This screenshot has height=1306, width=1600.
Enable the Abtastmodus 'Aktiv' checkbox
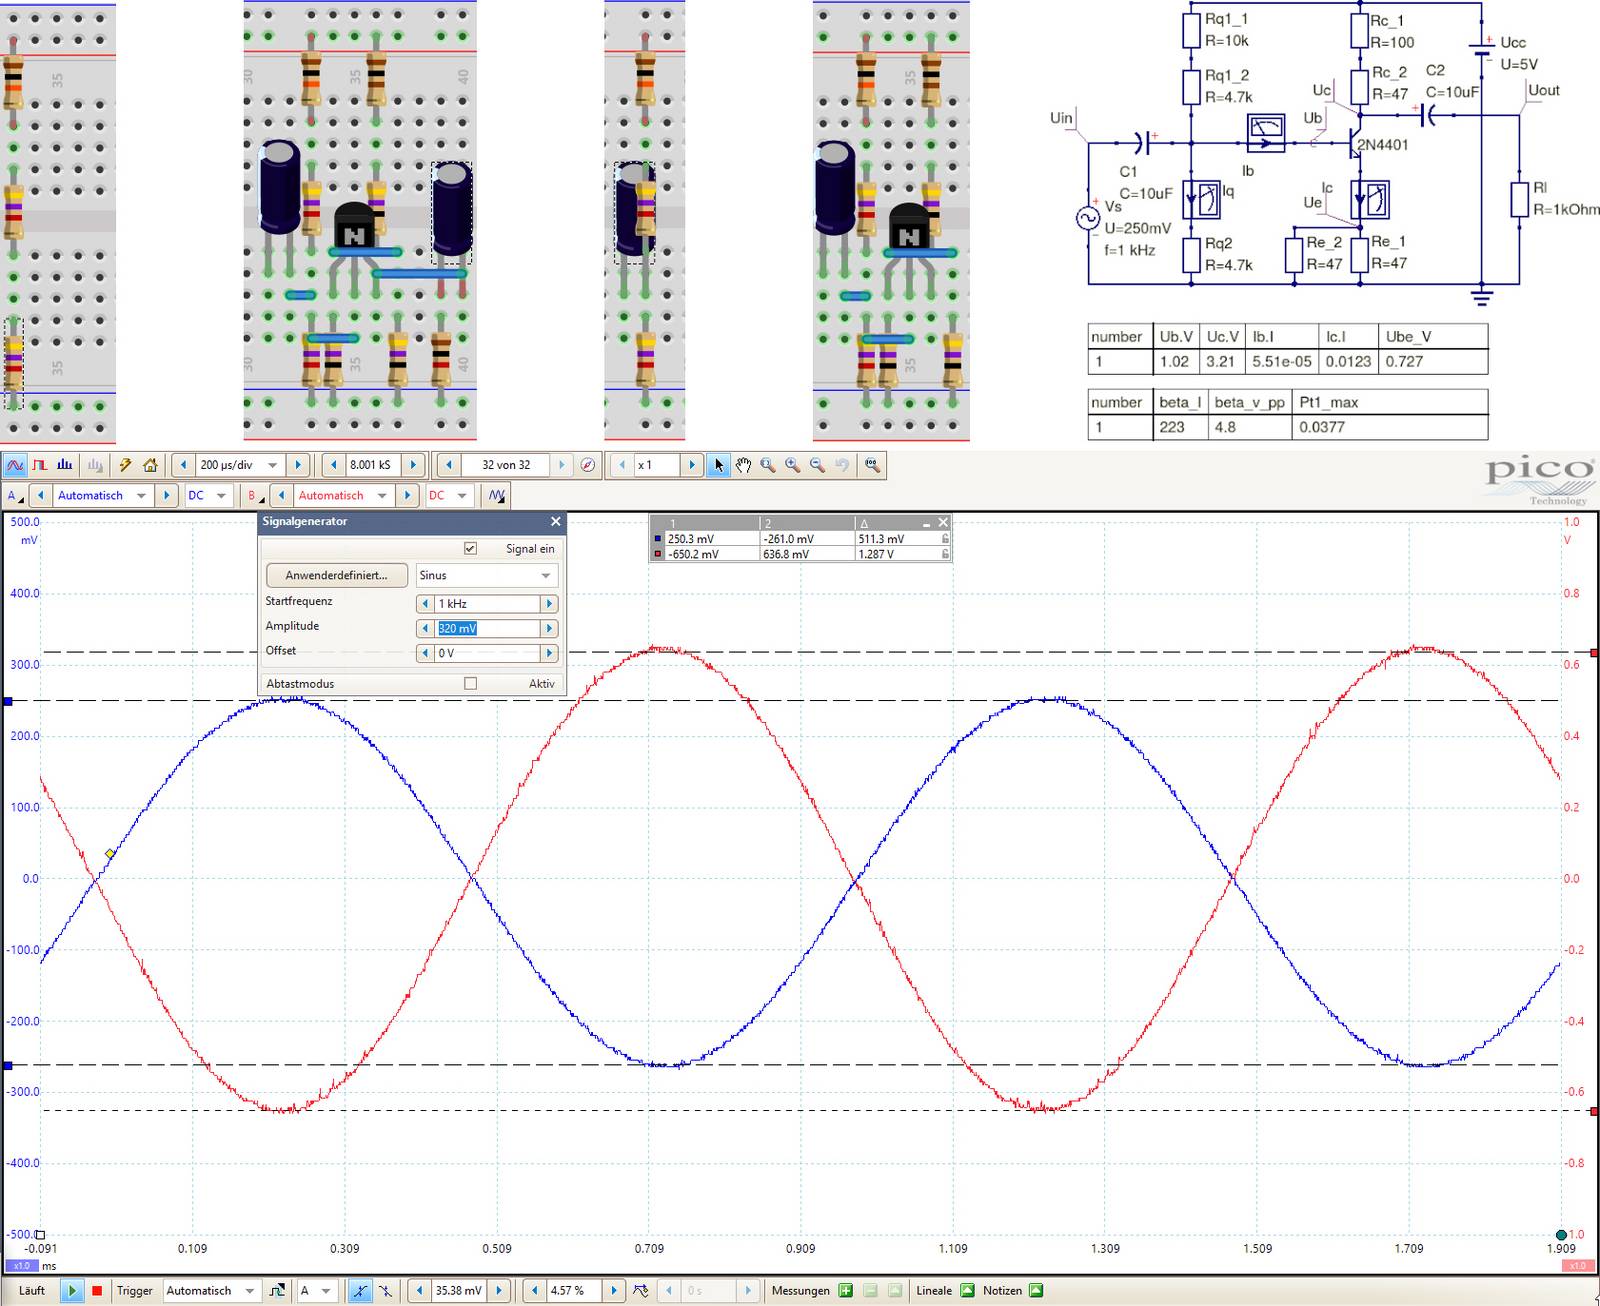(x=470, y=684)
